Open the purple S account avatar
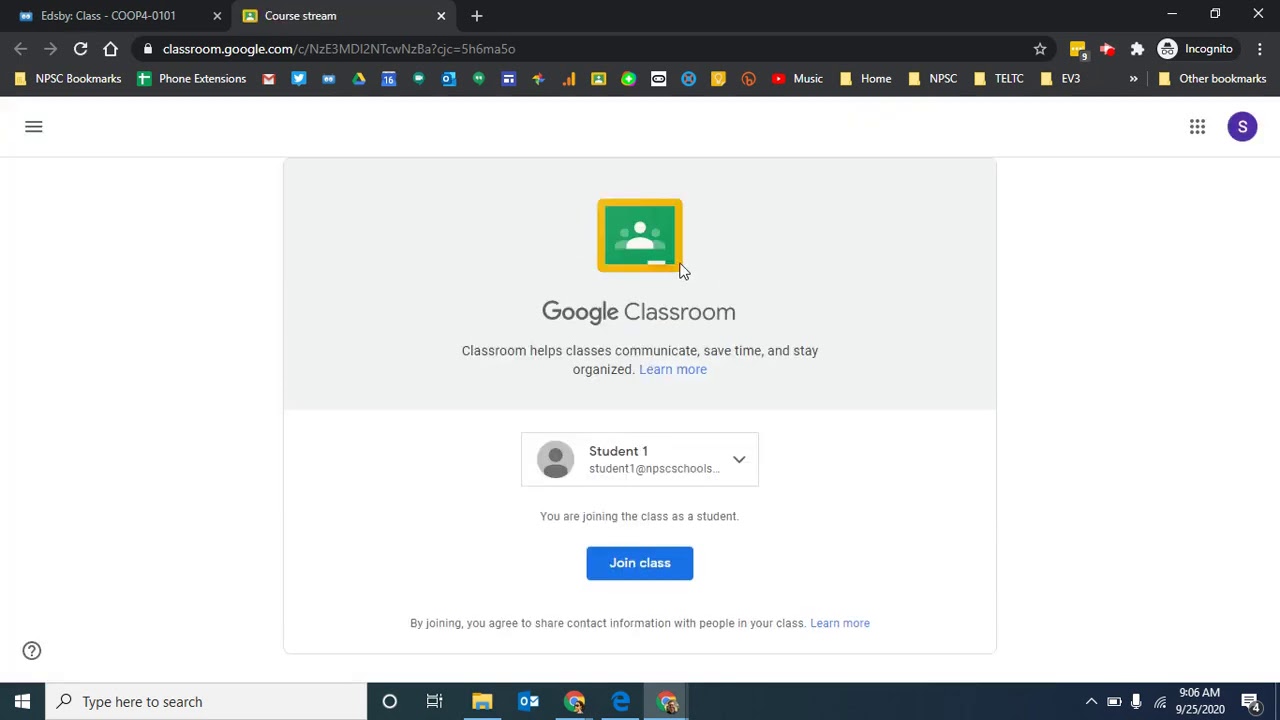Viewport: 1280px width, 720px height. (1242, 126)
